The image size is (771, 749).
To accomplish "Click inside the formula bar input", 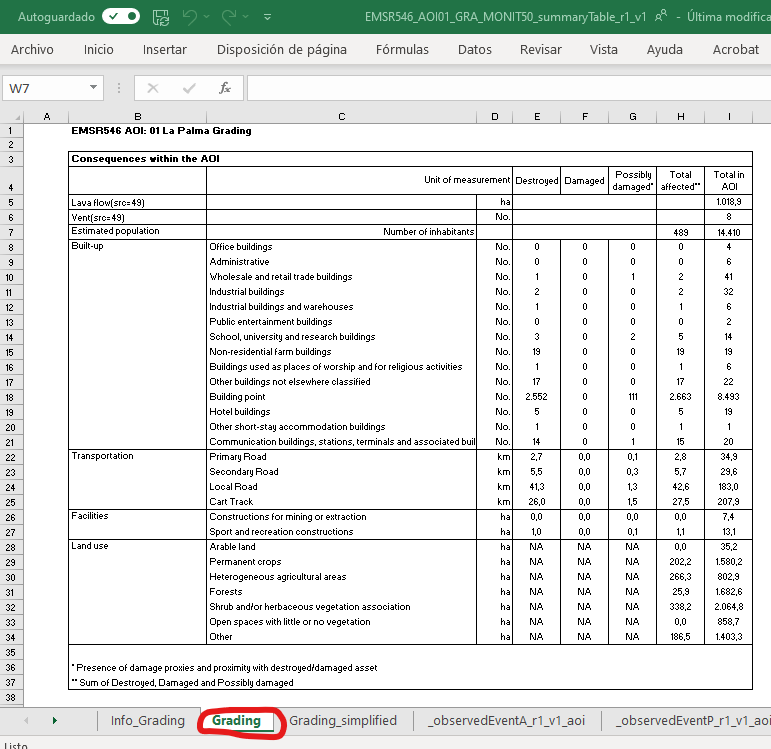I will coord(509,88).
